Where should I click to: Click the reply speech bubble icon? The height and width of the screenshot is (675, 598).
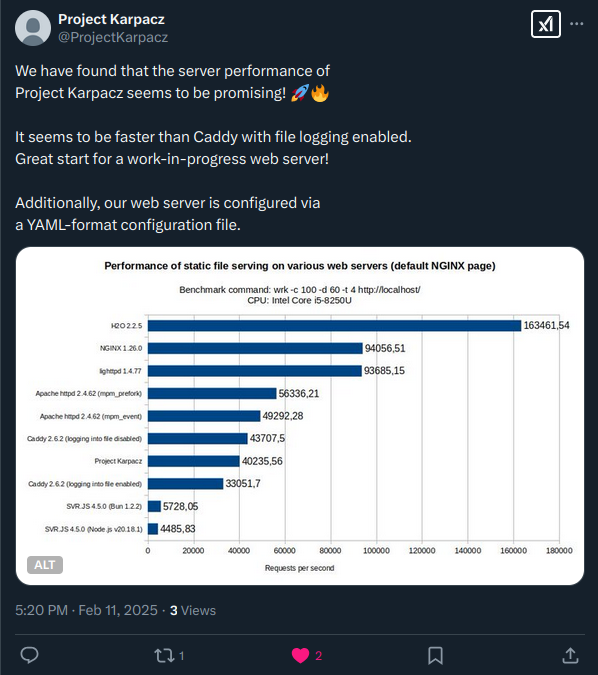click(x=30, y=655)
